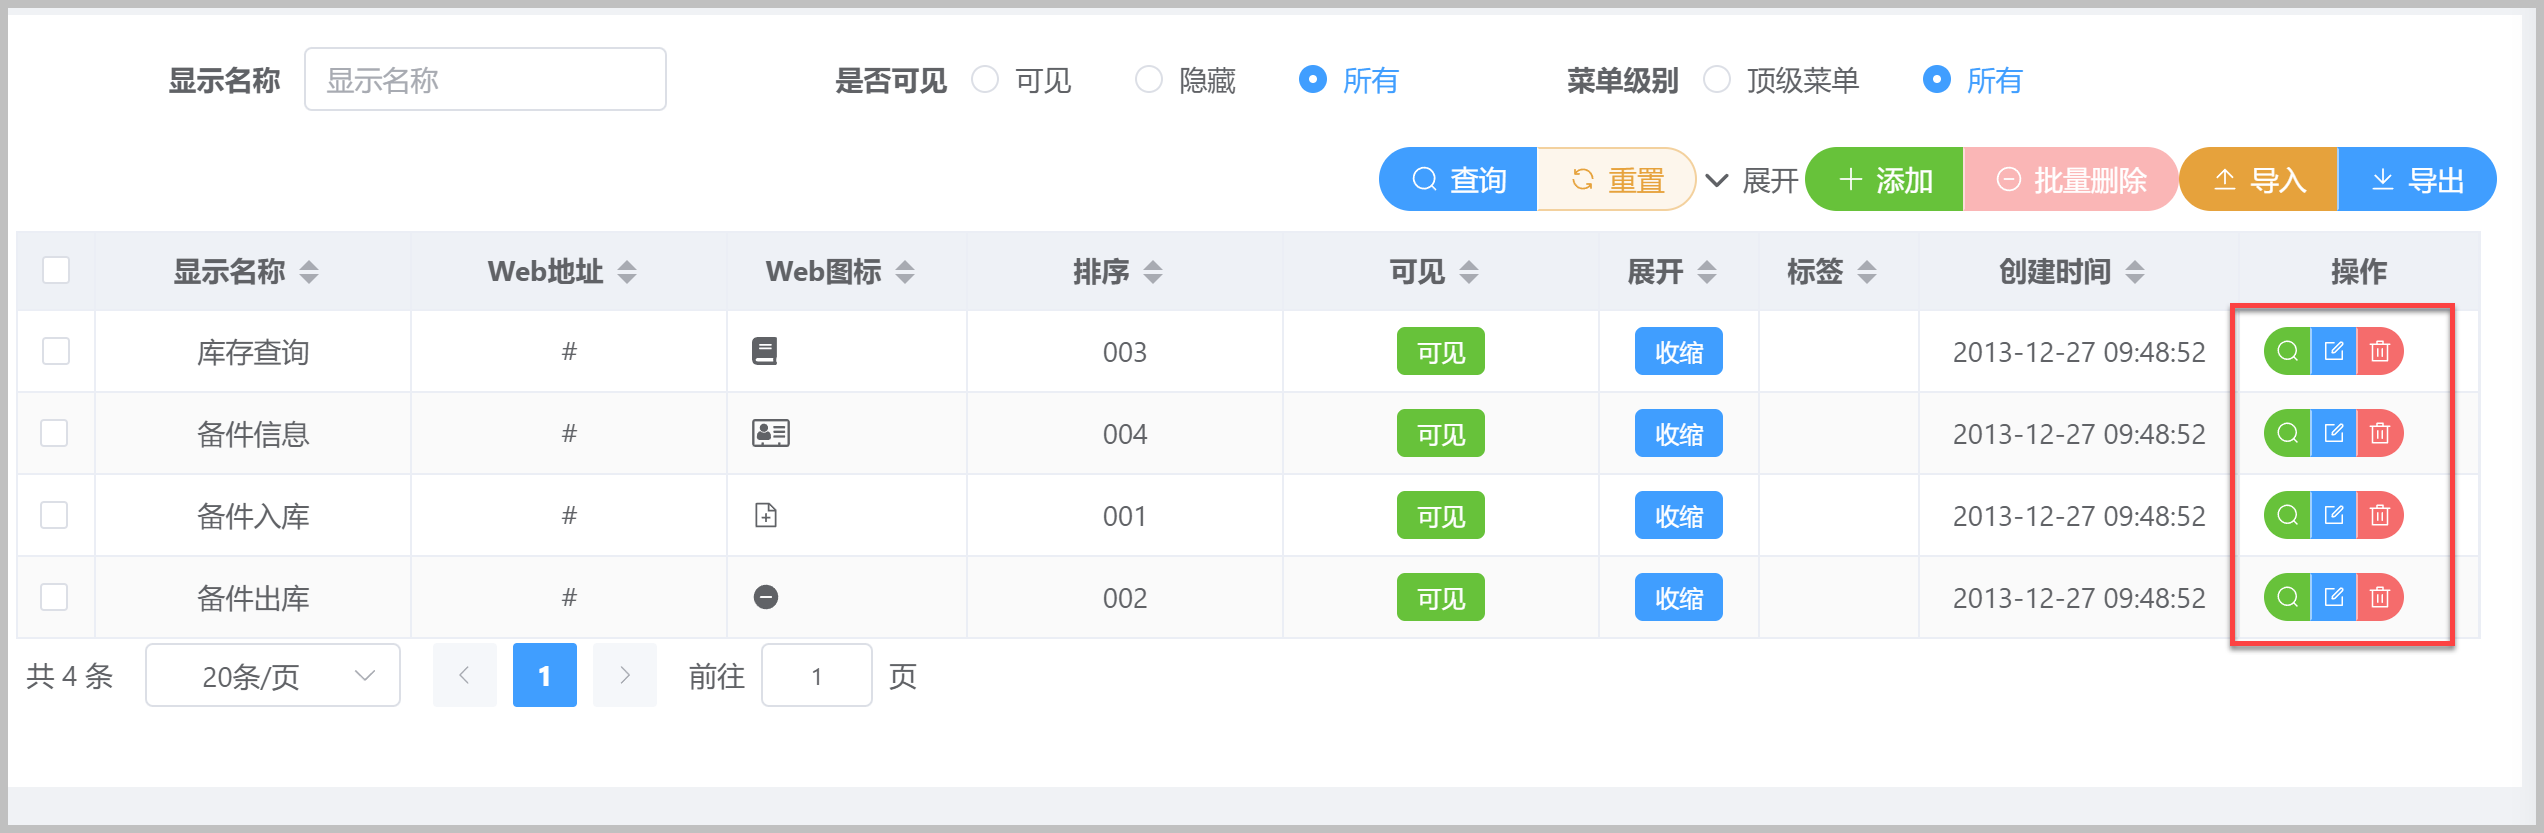Sort by 创建时间 column sort arrows

[x=2135, y=271]
